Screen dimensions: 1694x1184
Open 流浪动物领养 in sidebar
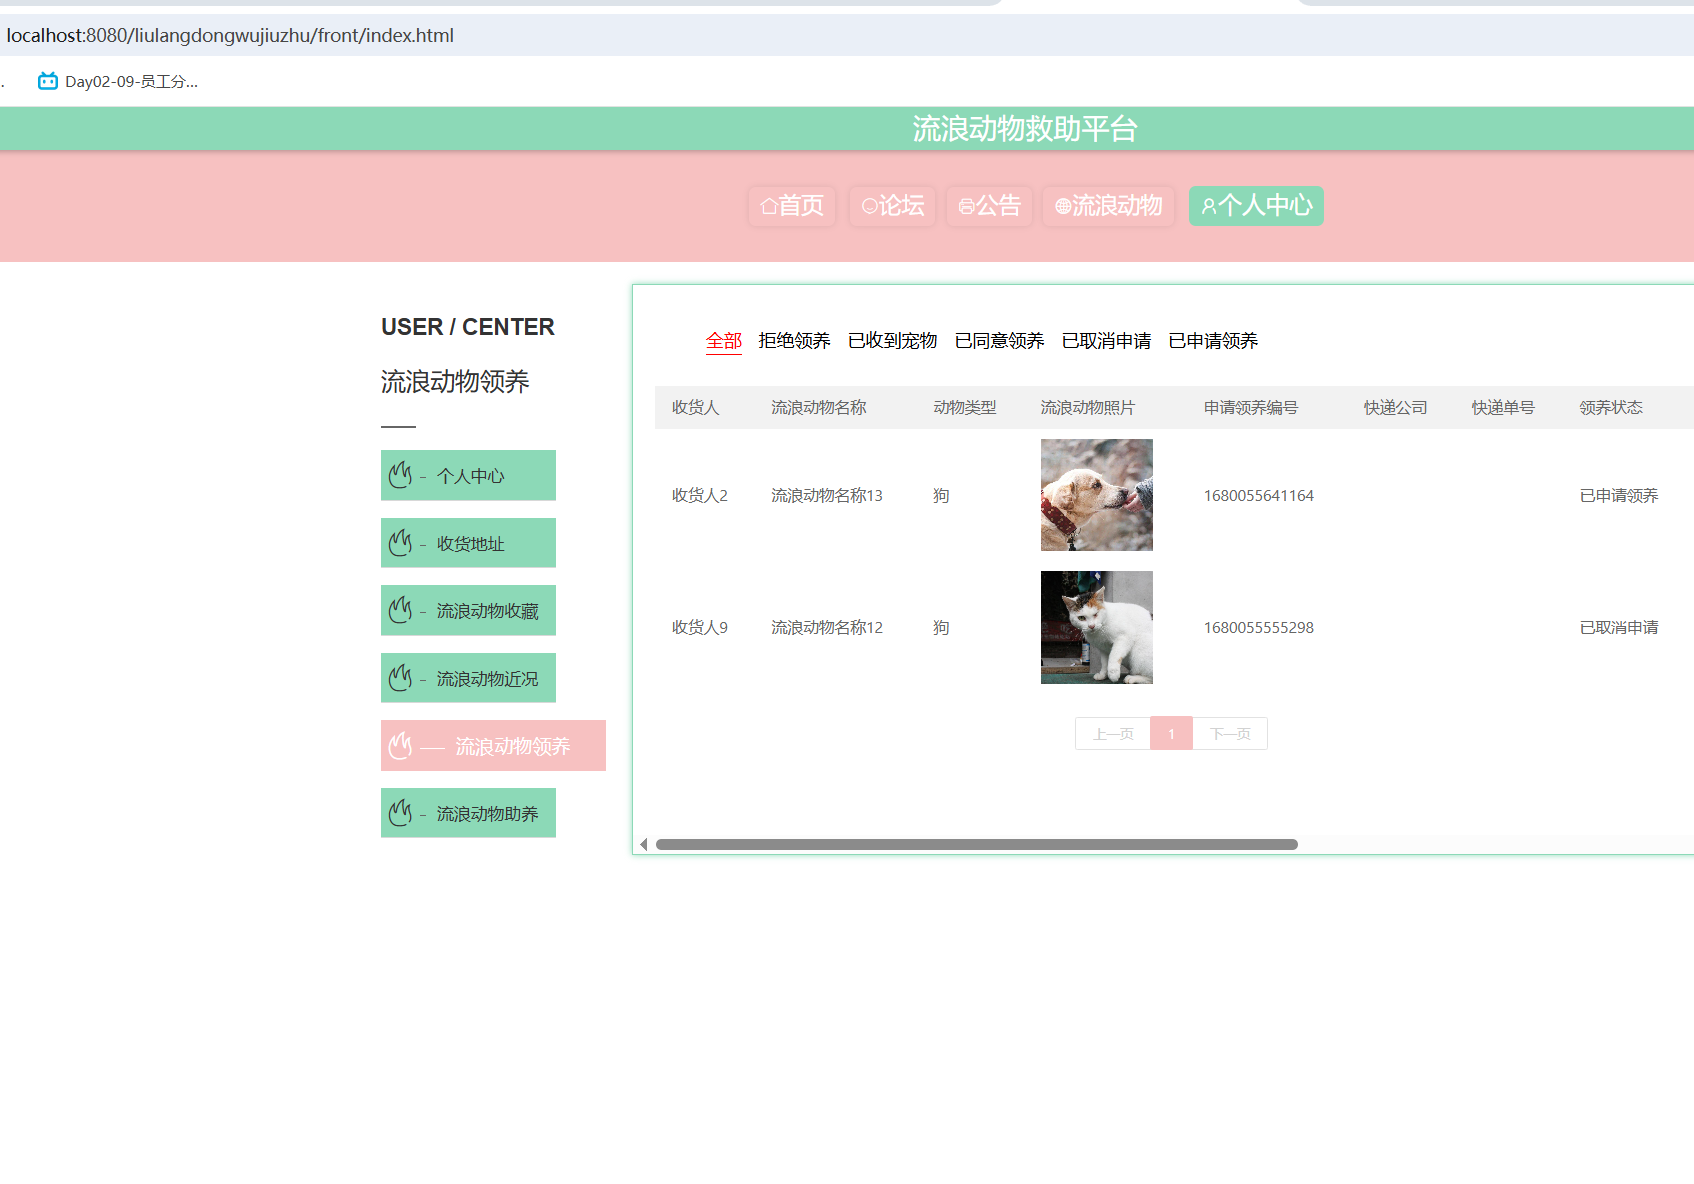pos(493,746)
